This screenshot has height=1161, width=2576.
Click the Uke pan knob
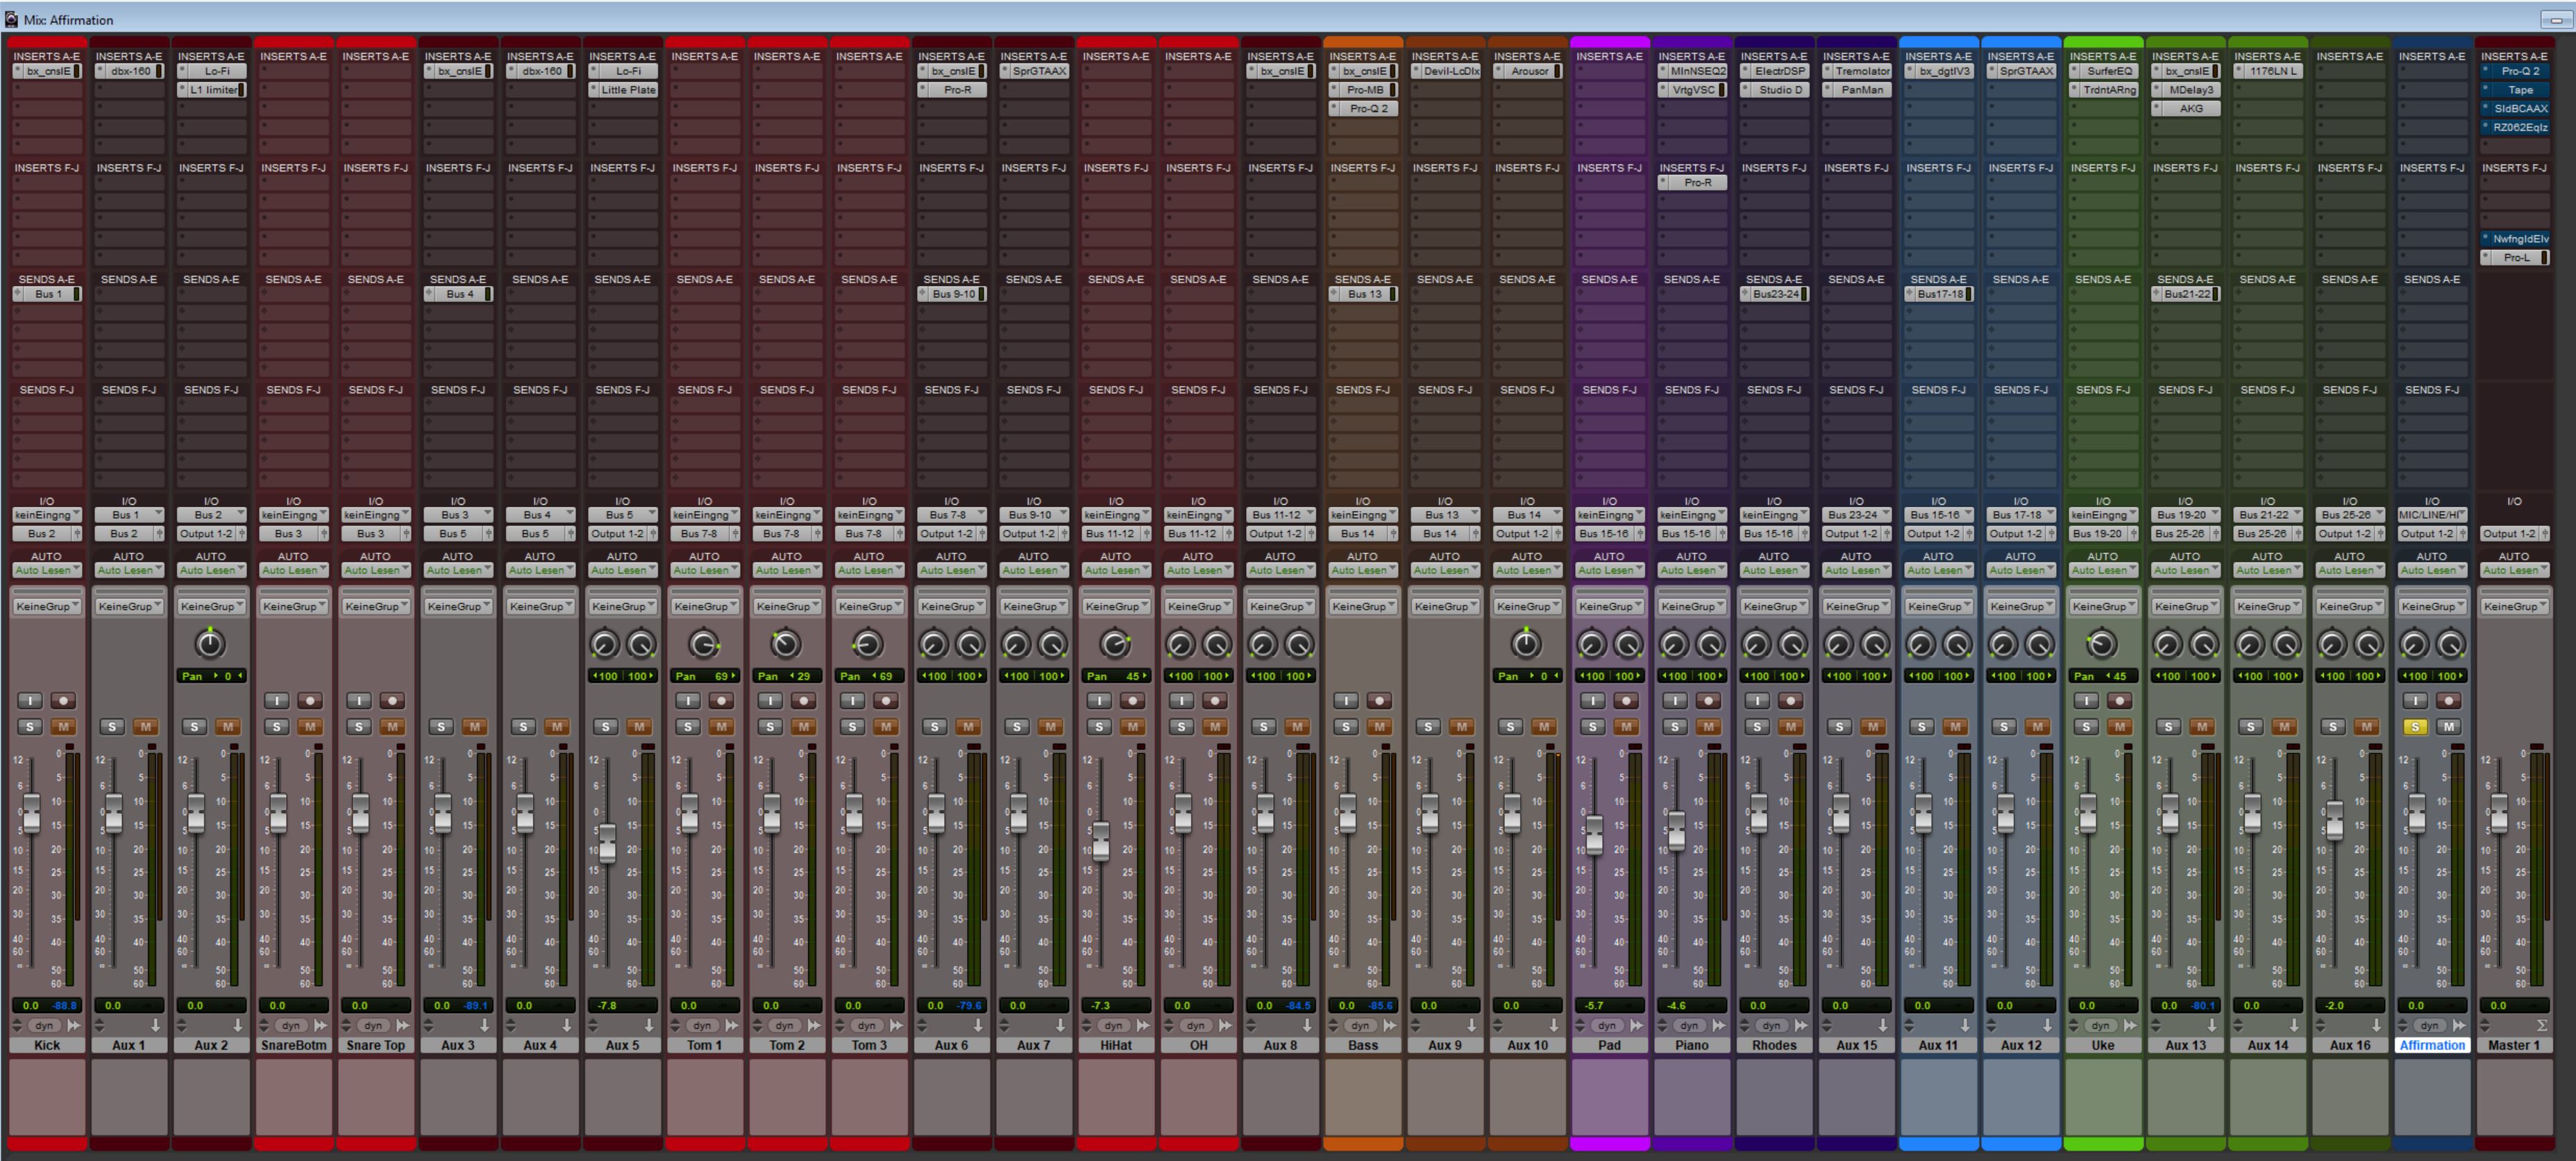(2102, 645)
